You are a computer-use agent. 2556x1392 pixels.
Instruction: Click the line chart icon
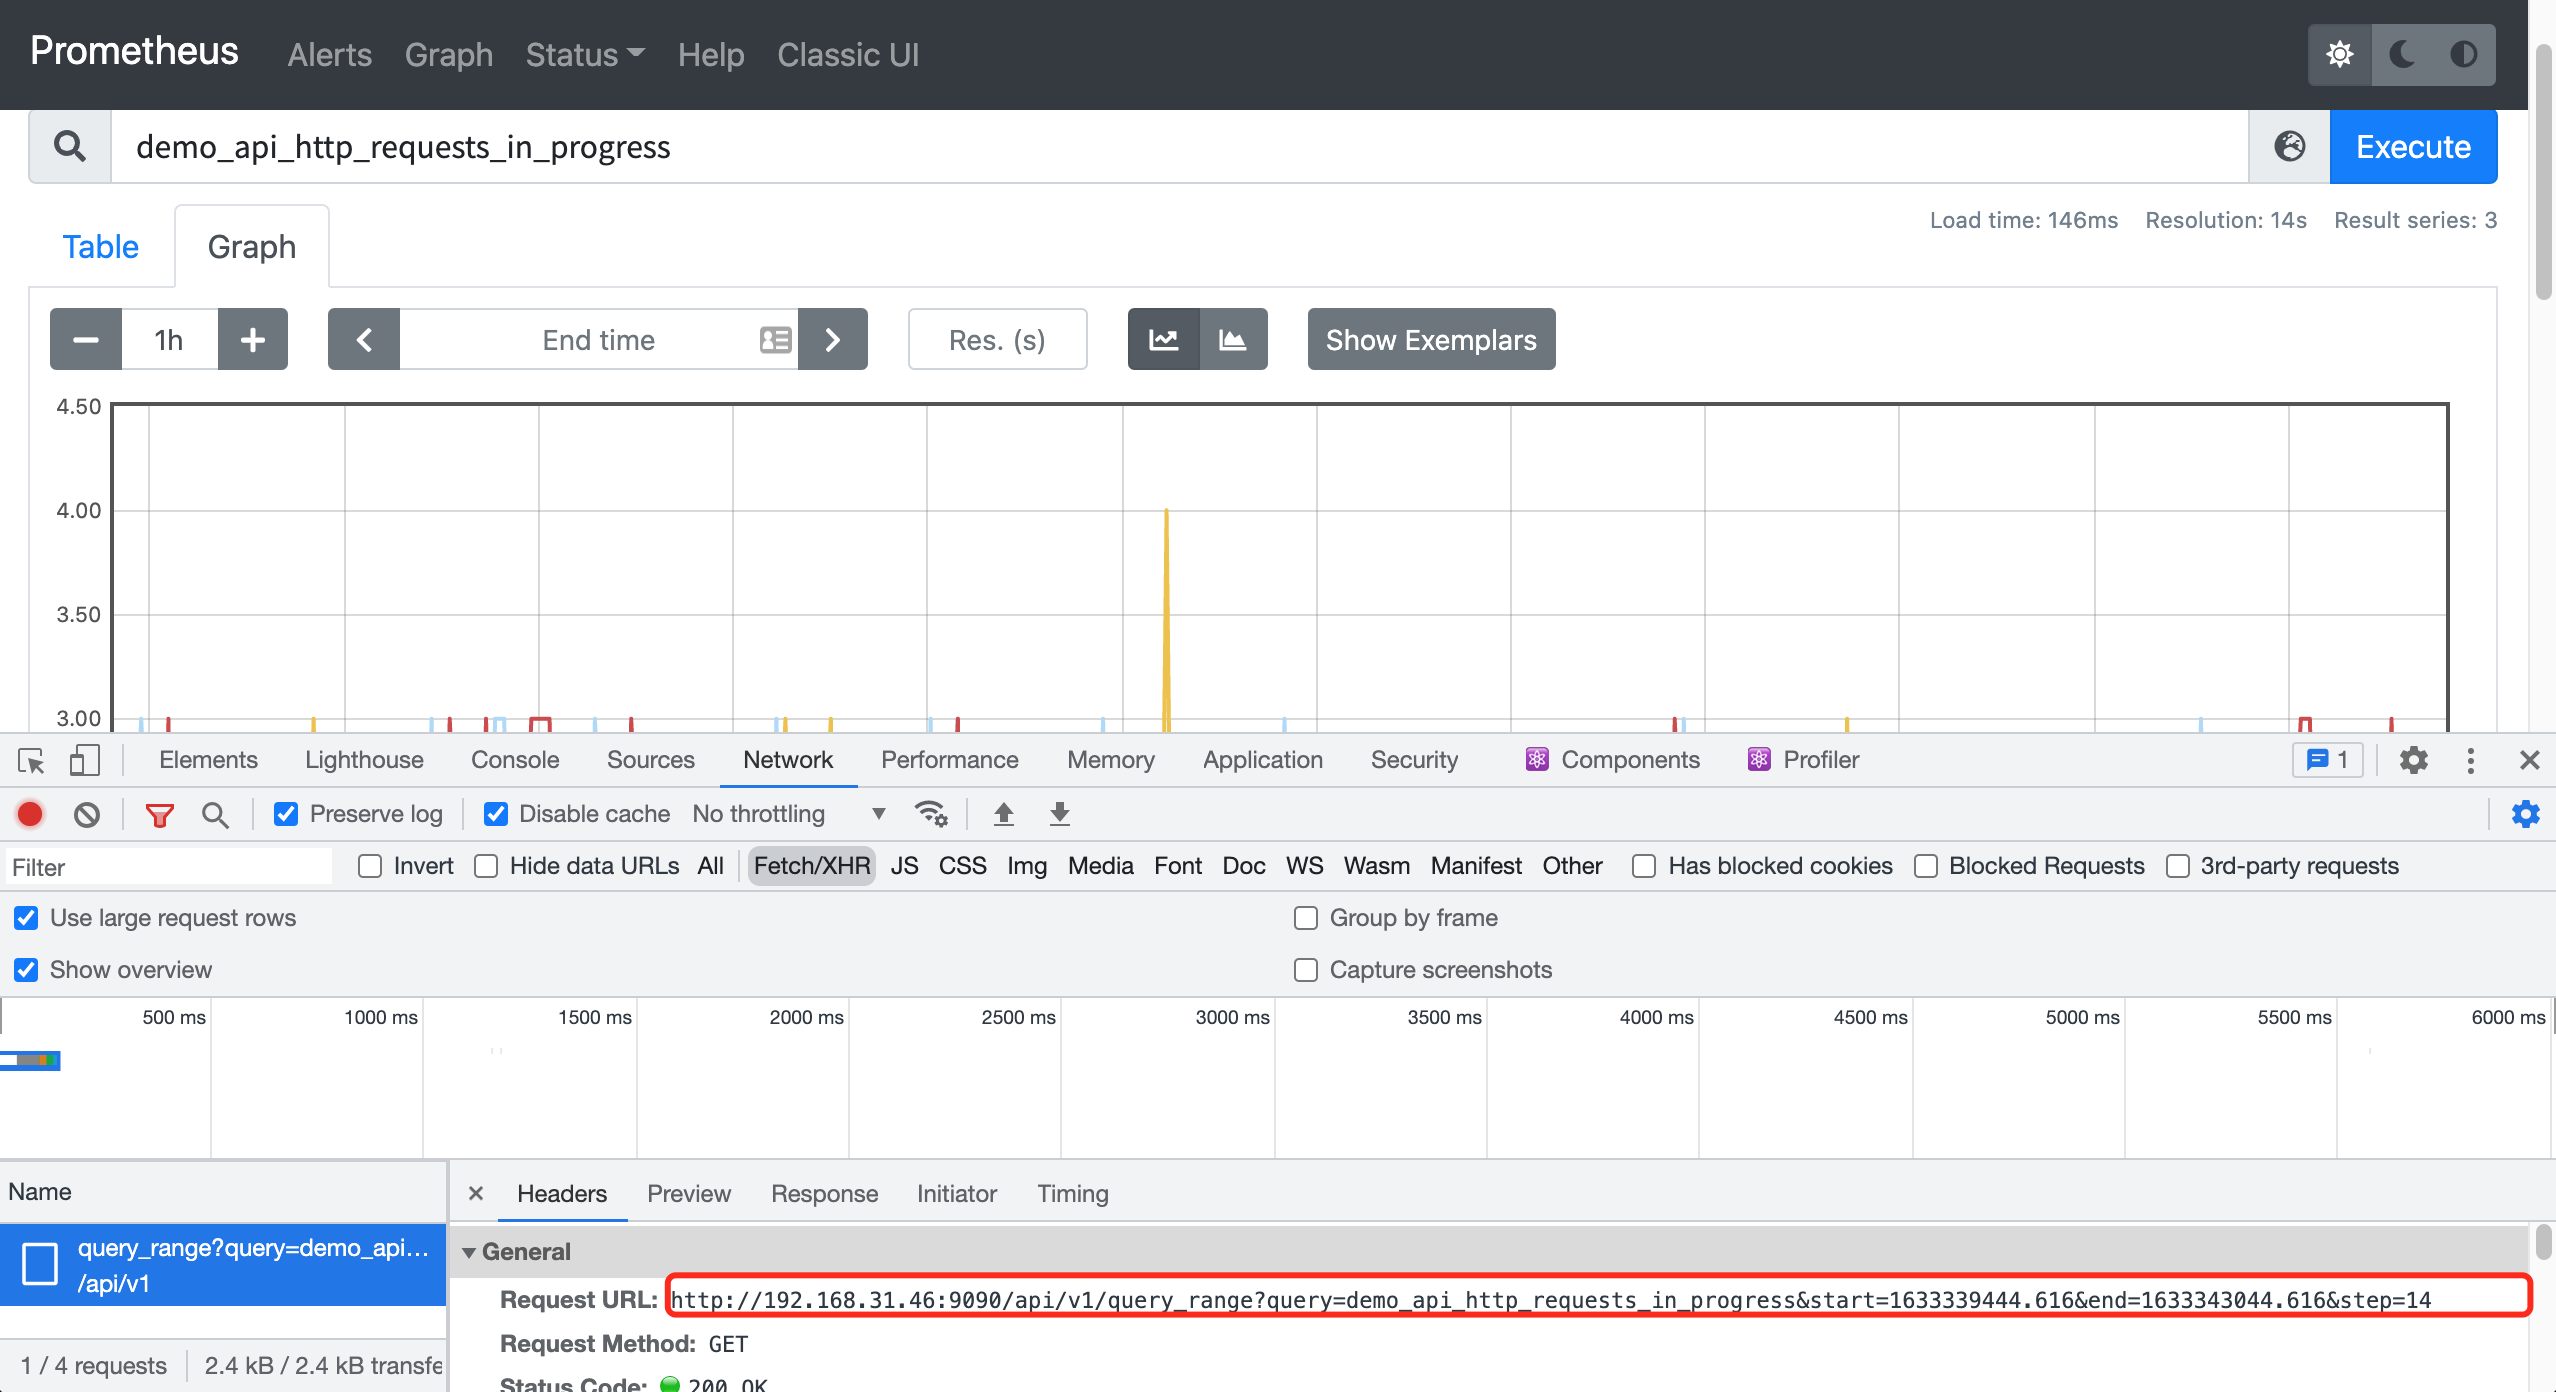tap(1162, 338)
